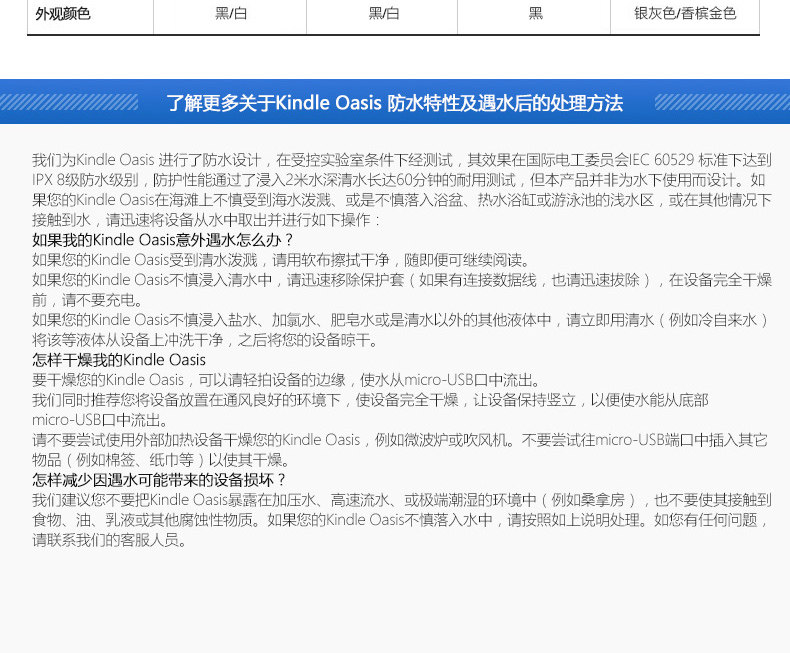The height and width of the screenshot is (653, 790).
Task: Click the line starting '接触到水，请迅速将设备从水中取出'
Action: [206, 220]
